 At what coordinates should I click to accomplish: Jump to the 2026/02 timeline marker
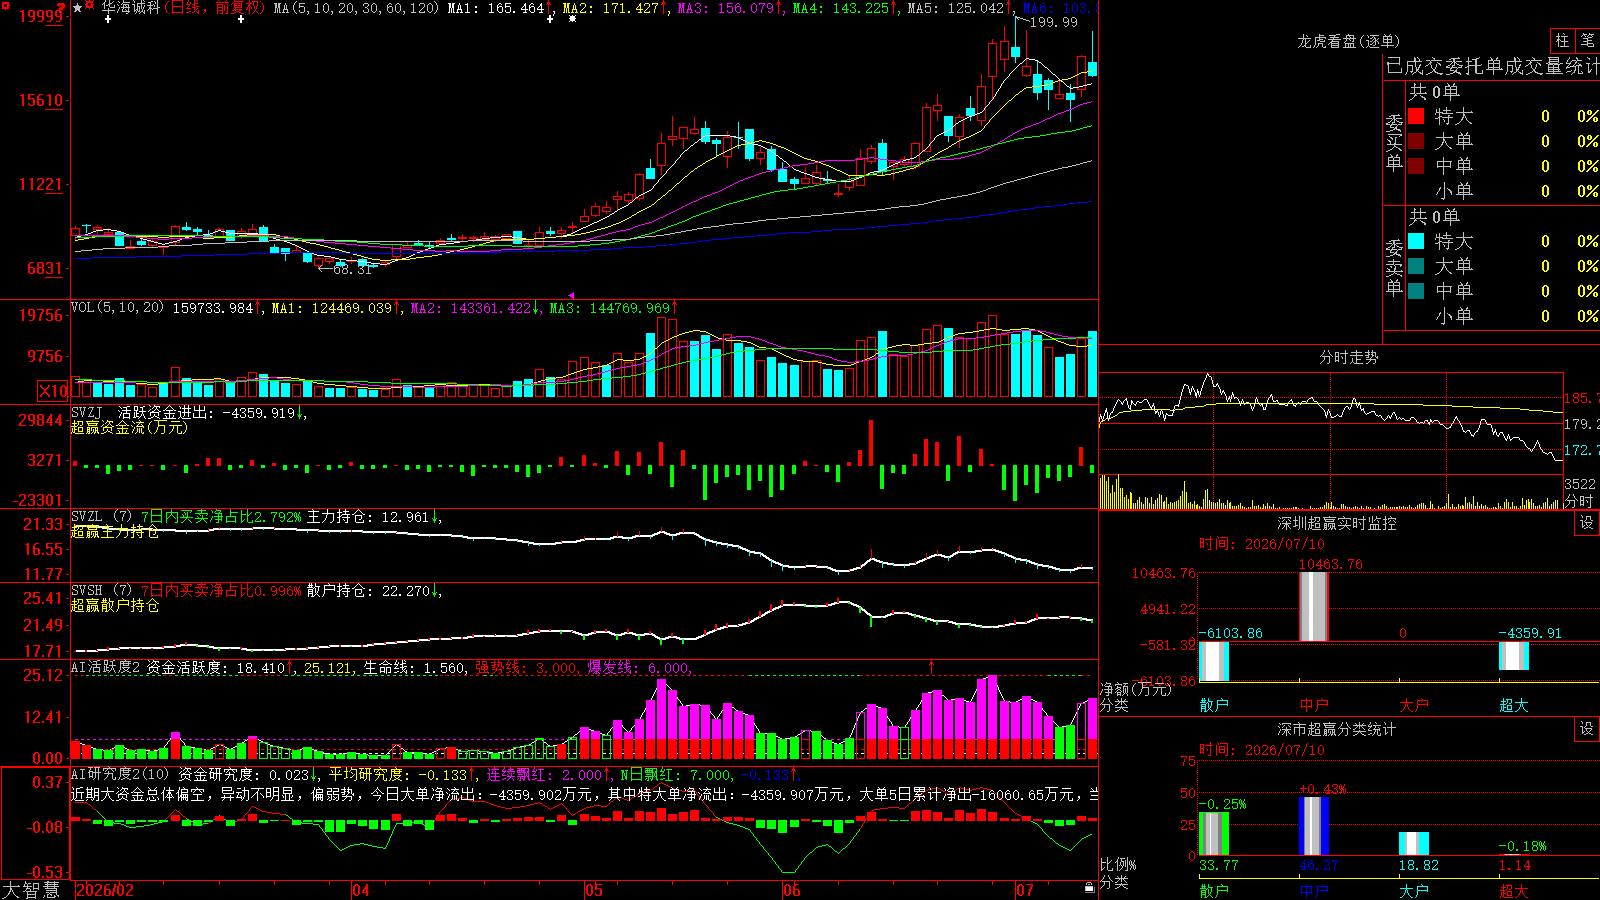pyautogui.click(x=105, y=890)
